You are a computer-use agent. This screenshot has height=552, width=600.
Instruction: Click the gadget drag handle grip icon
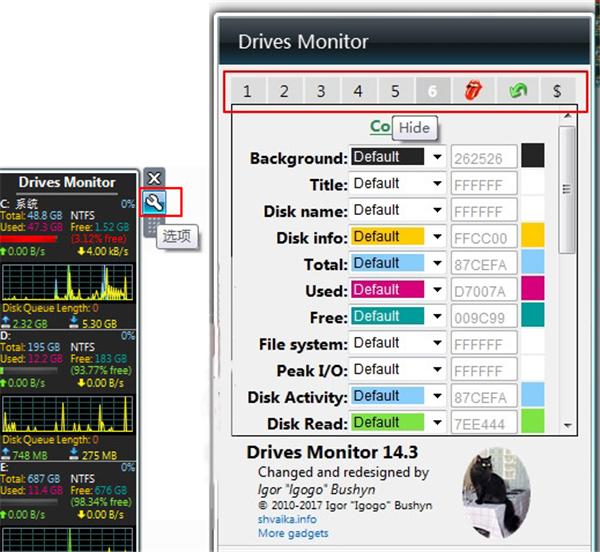[152, 226]
